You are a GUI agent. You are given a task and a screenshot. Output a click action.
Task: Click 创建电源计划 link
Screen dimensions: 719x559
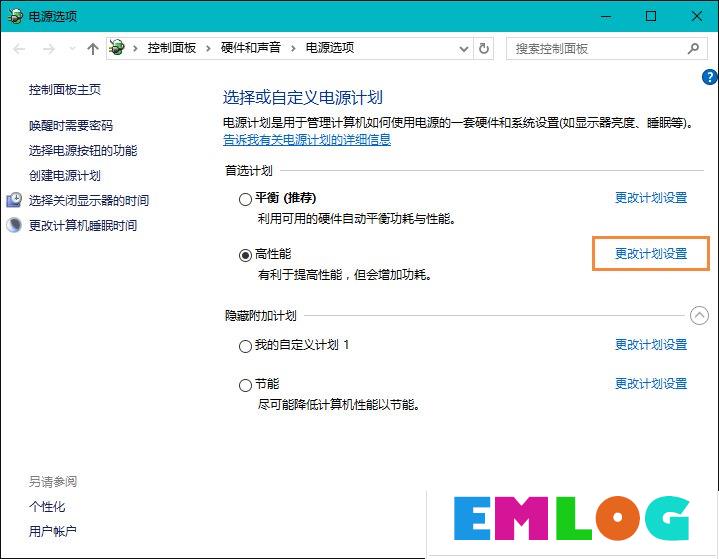[65, 175]
